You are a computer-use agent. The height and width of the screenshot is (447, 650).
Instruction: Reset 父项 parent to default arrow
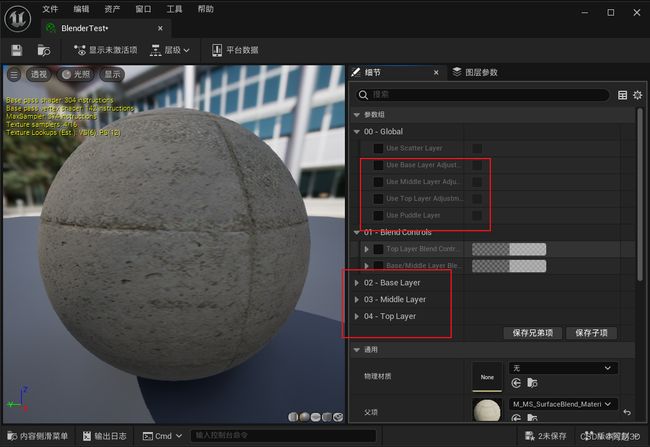[627, 412]
